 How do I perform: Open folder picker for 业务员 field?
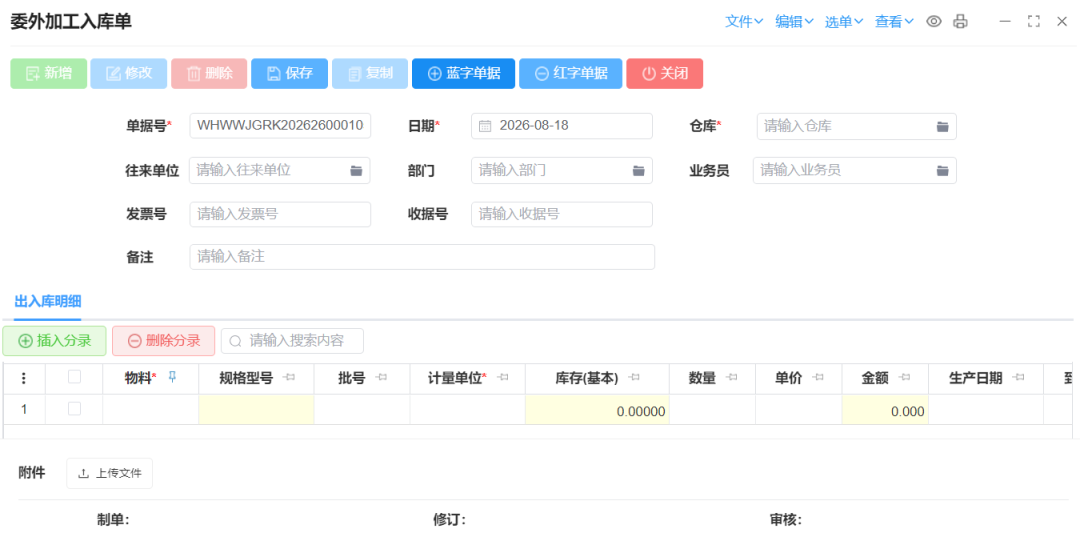coord(942,171)
